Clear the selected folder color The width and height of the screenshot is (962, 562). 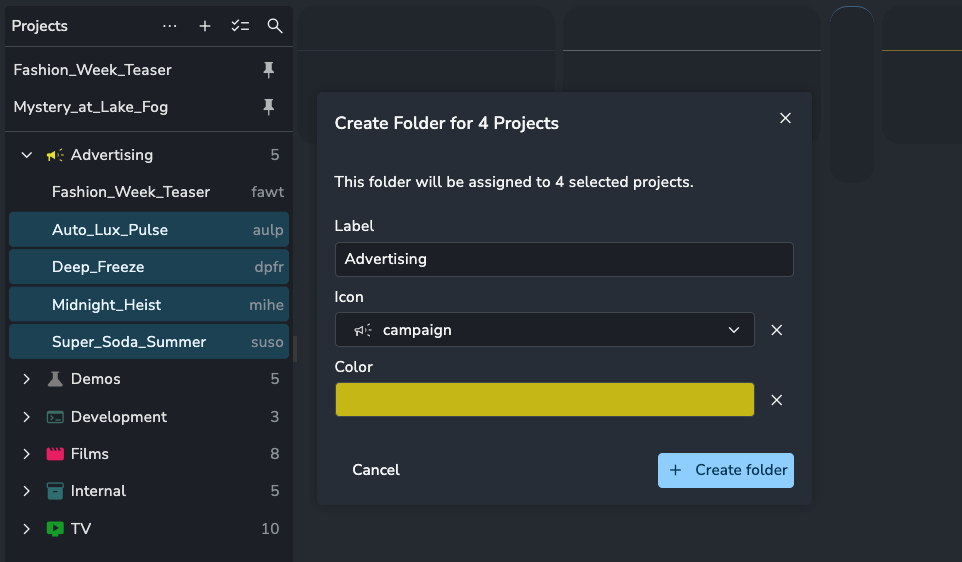click(x=776, y=400)
